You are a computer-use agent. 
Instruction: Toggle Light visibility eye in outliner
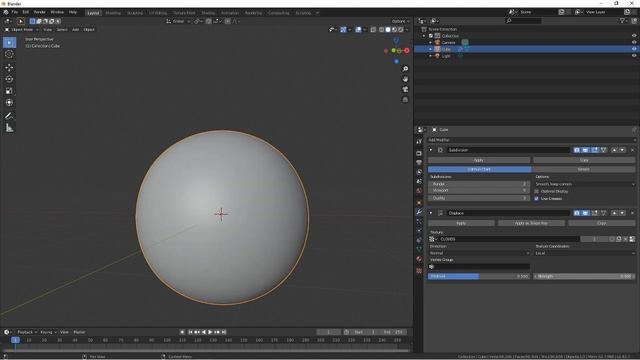tap(634, 56)
